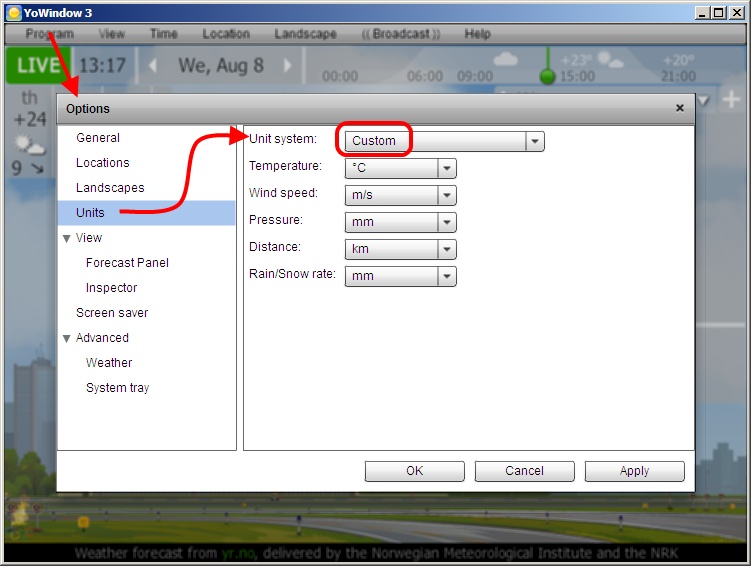Viewport: 751px width, 566px height.
Task: Maximize the YoWindow window
Action: (x=719, y=13)
